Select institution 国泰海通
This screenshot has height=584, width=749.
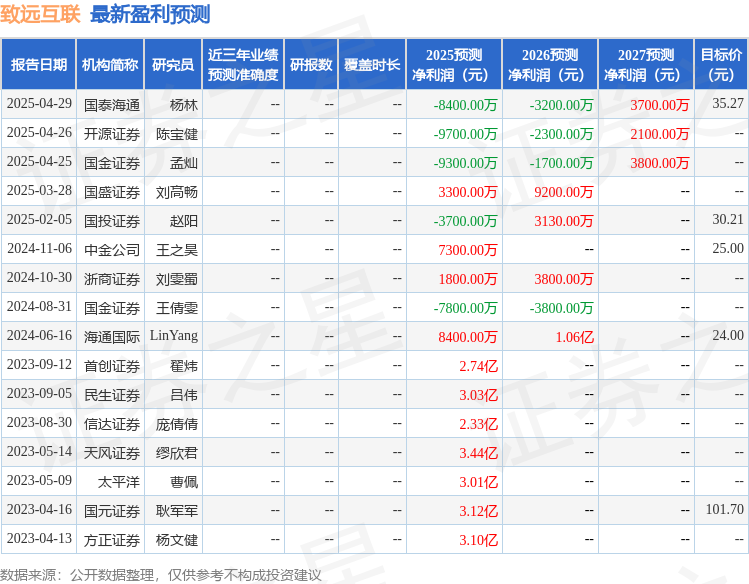pyautogui.click(x=112, y=105)
